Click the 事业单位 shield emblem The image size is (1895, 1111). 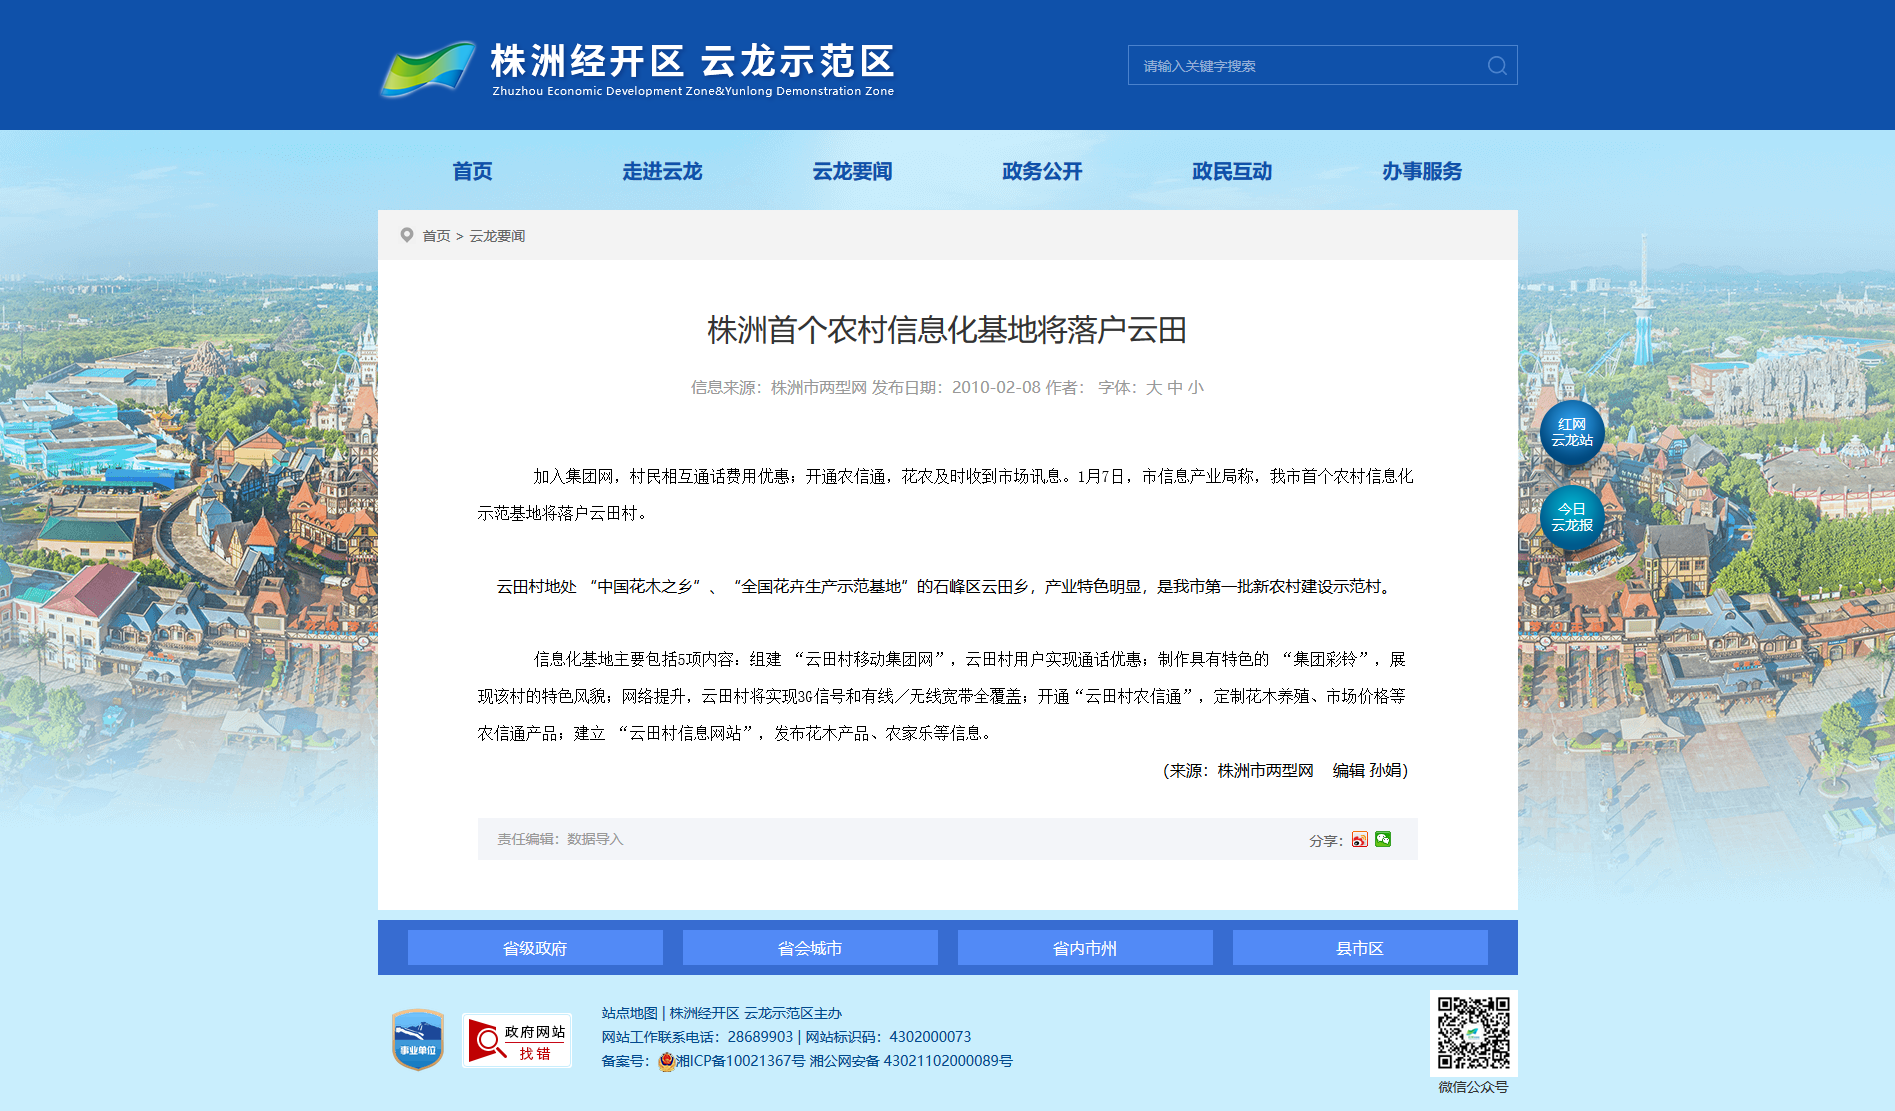pyautogui.click(x=418, y=1040)
